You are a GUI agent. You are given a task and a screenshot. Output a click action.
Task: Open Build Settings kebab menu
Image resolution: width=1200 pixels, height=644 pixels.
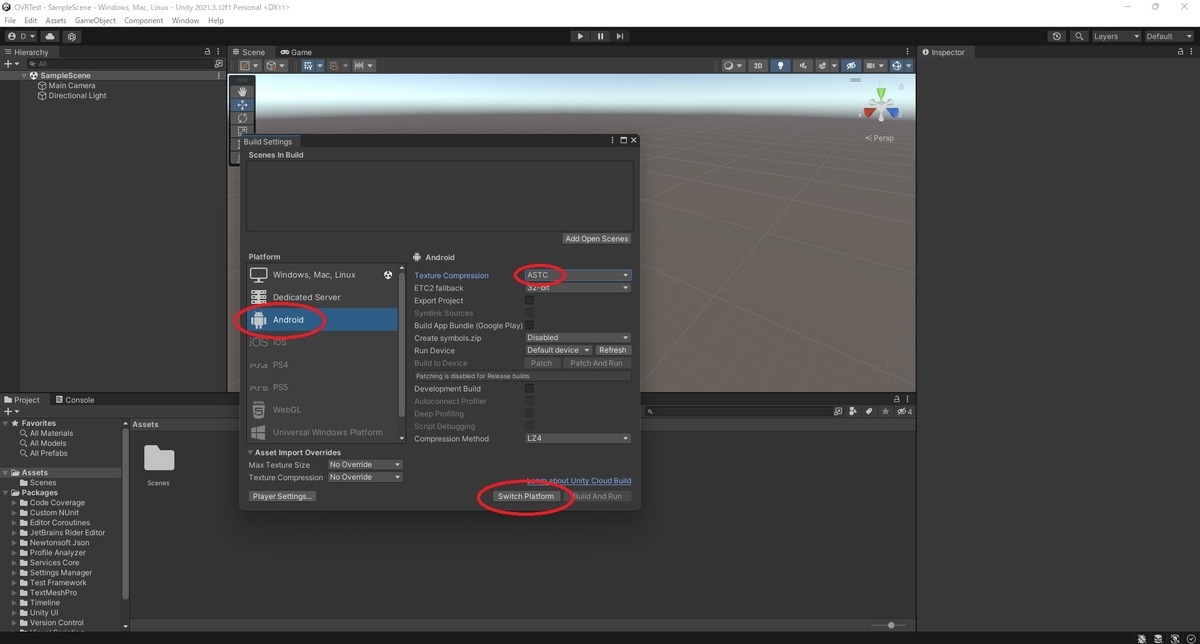coord(613,141)
